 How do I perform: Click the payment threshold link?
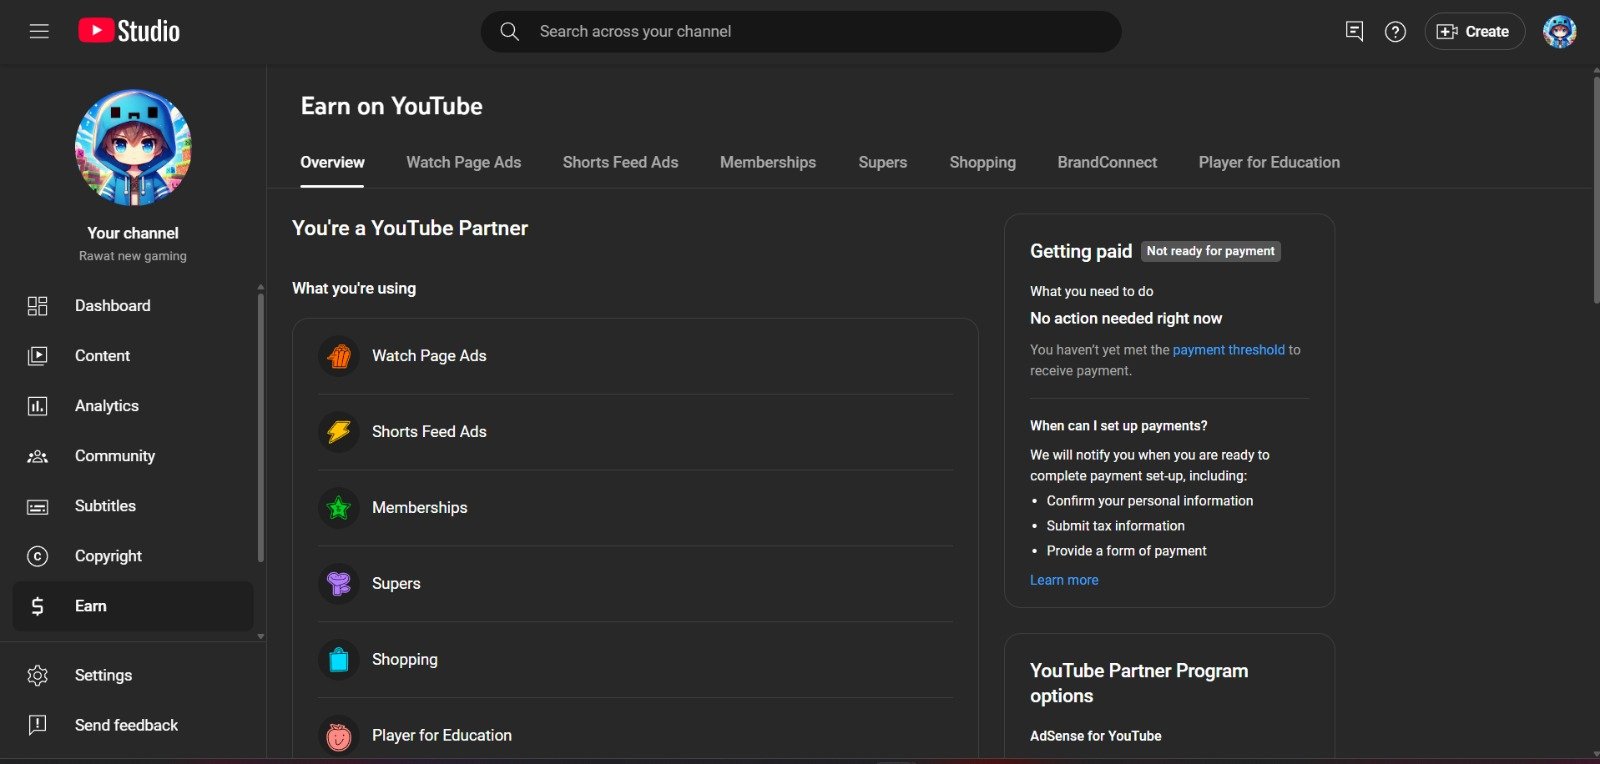click(x=1229, y=350)
